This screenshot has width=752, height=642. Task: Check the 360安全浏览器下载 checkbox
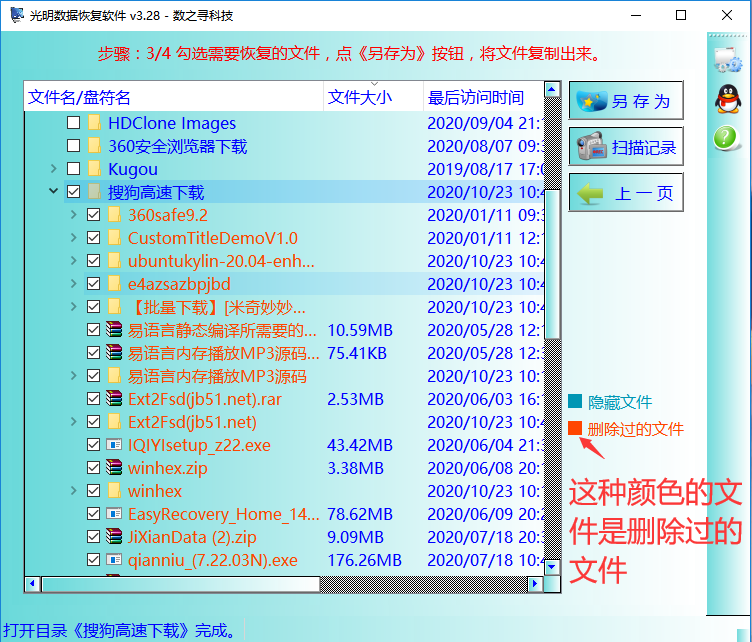[x=73, y=146]
